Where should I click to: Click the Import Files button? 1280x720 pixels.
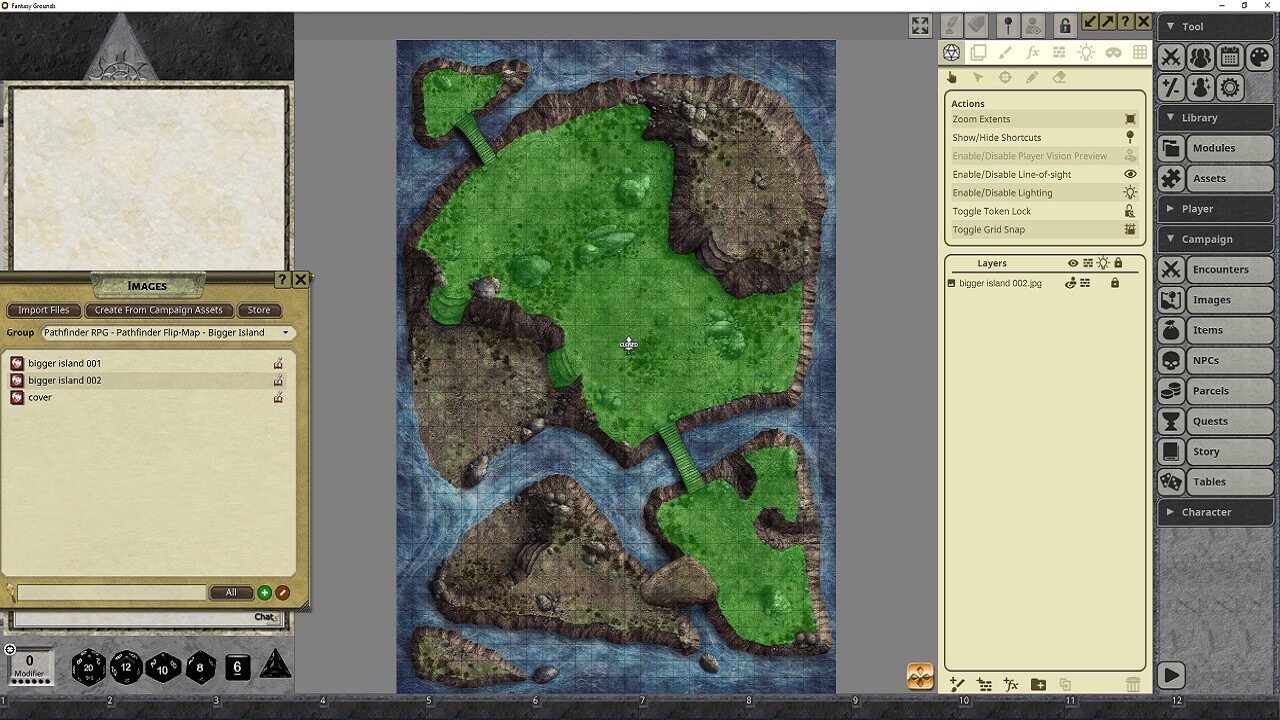coord(43,310)
